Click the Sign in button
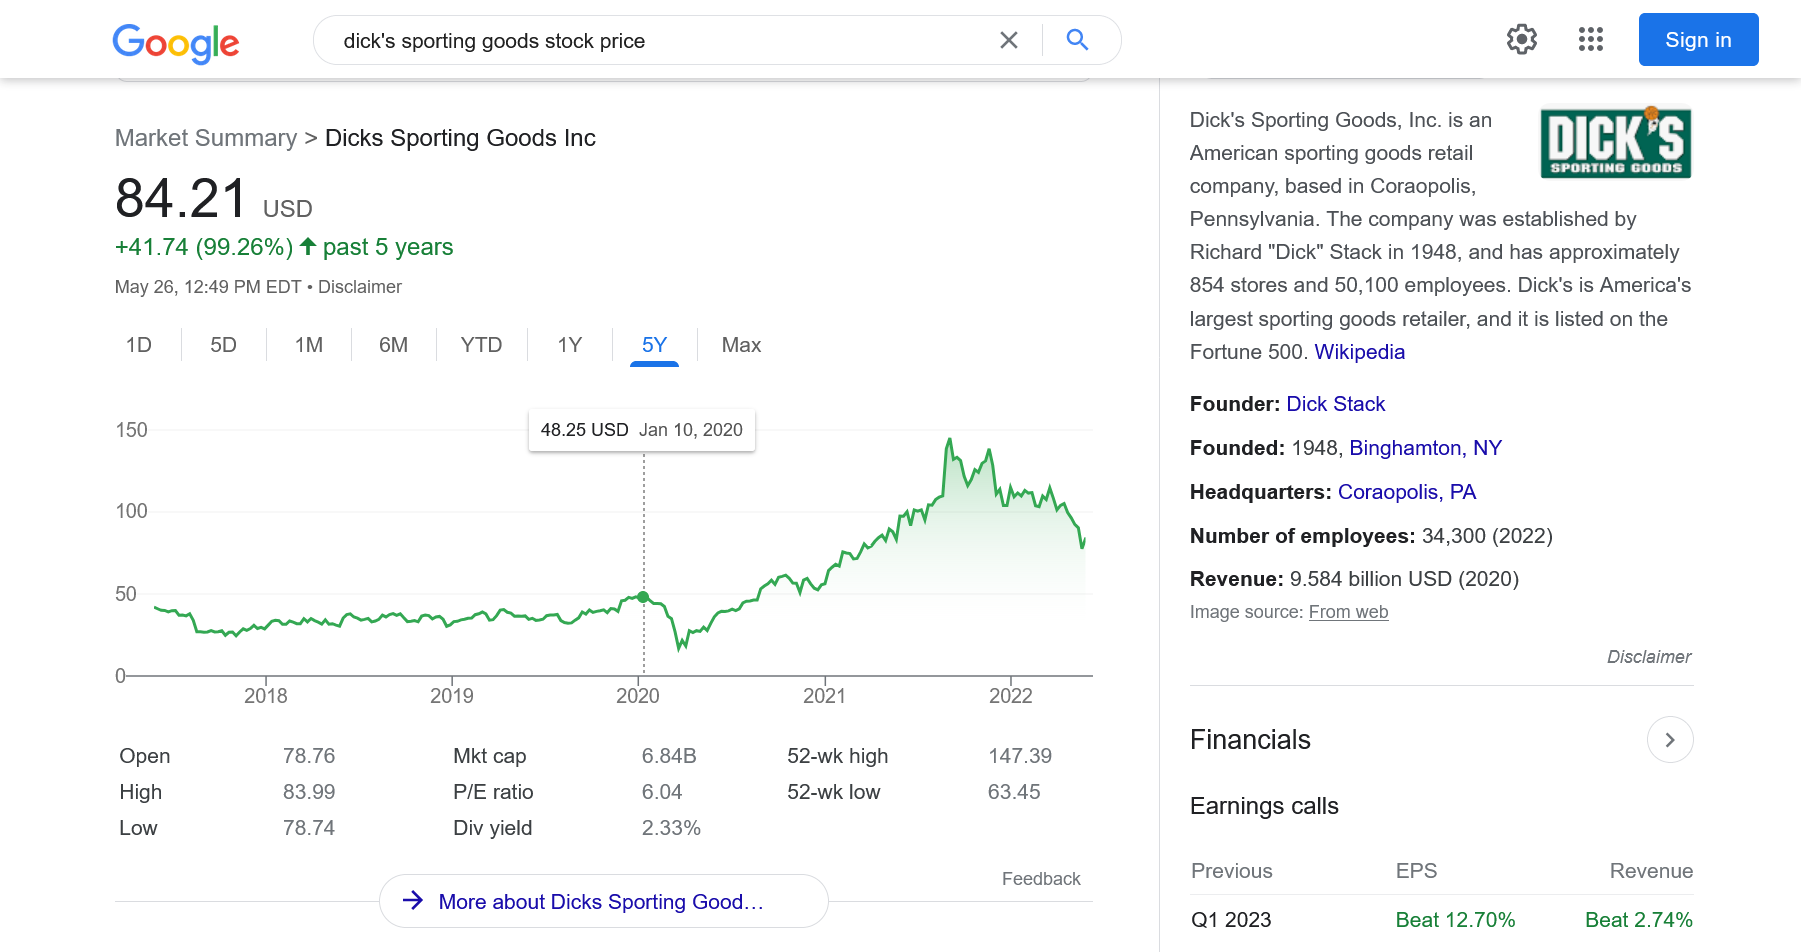This screenshot has height=952, width=1801. pos(1697,40)
